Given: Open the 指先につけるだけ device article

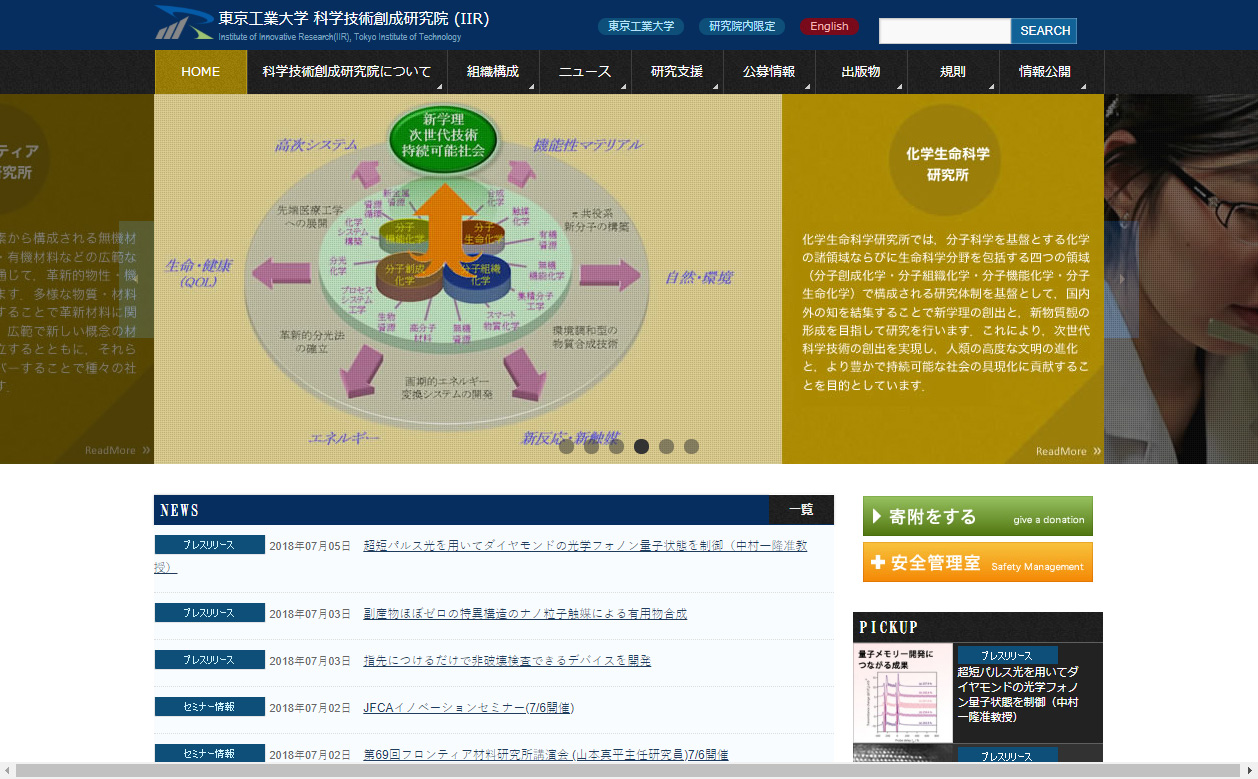Looking at the screenshot, I should click(x=507, y=660).
